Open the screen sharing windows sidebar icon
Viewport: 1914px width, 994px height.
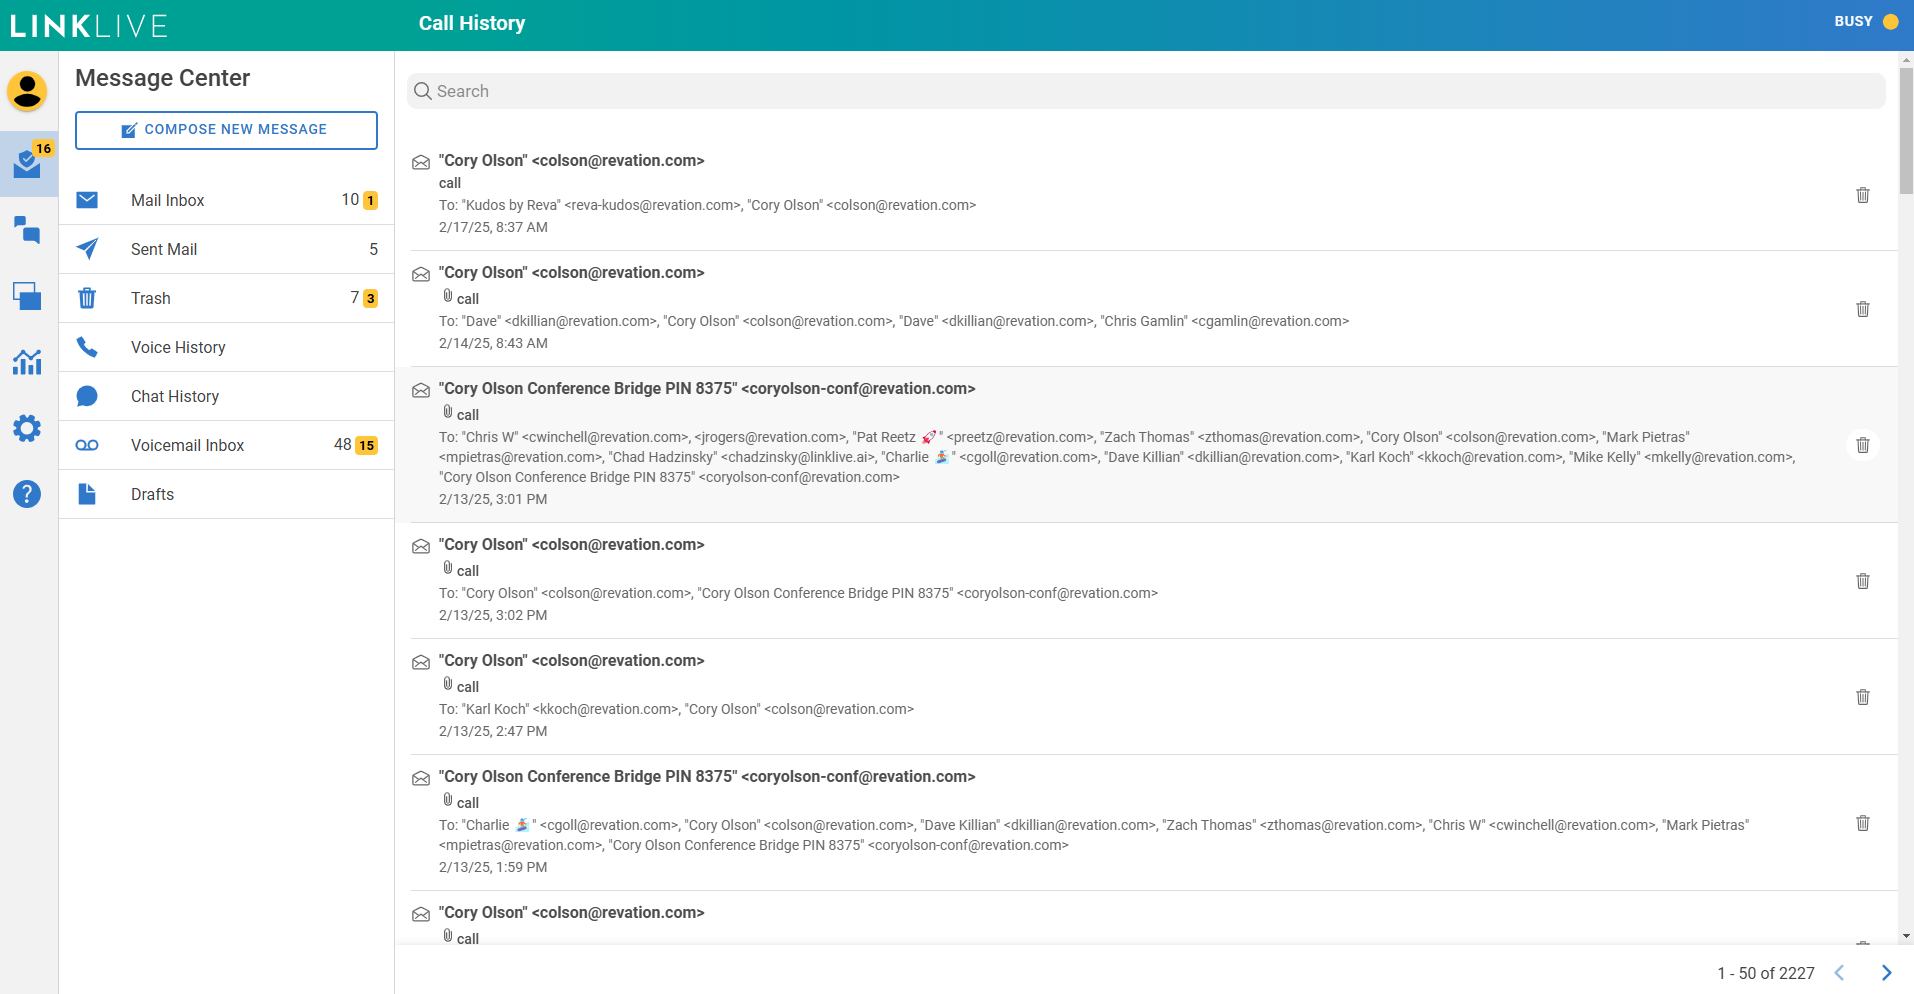pos(27,296)
